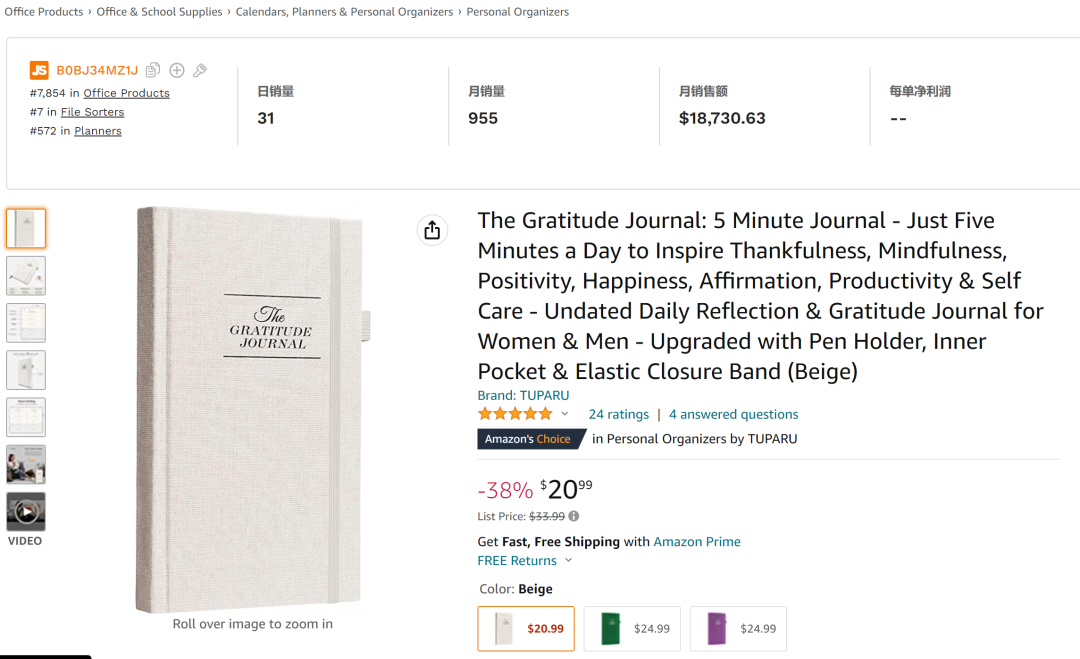Open the 4 answered questions link

pos(733,414)
